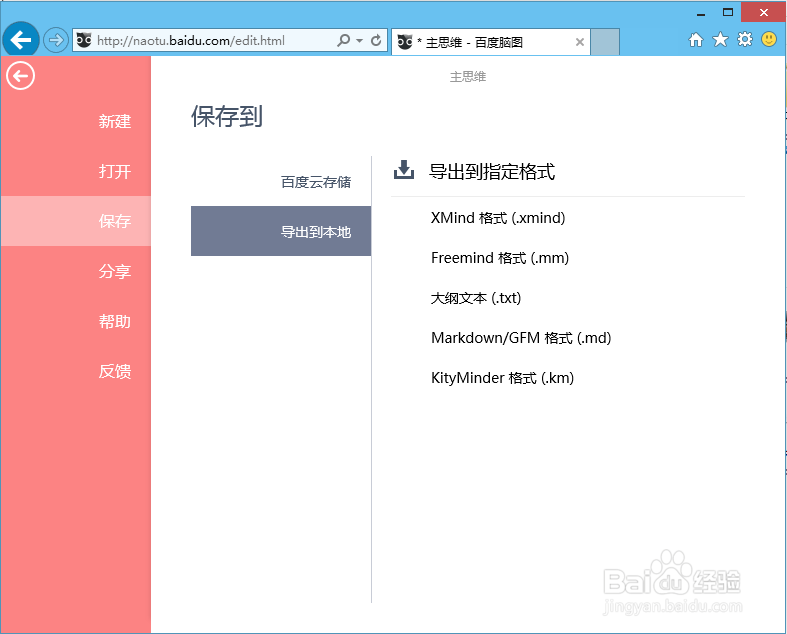Close the browser window
Screen dimensions: 787x634
[763, 13]
